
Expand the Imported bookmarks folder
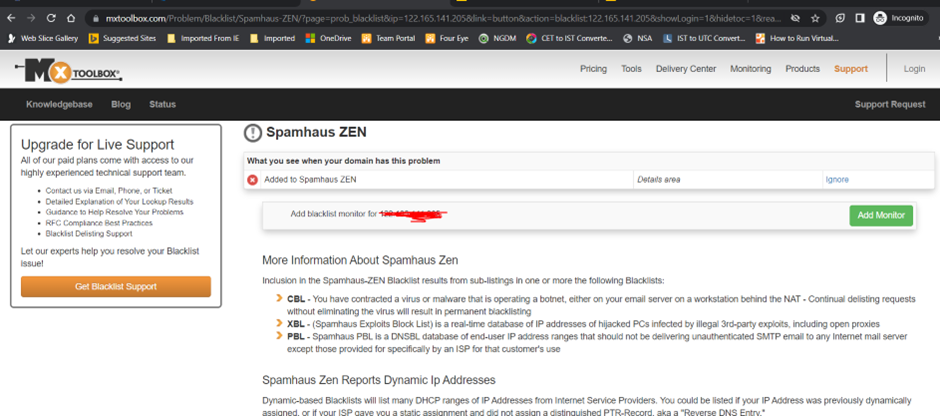(x=273, y=38)
